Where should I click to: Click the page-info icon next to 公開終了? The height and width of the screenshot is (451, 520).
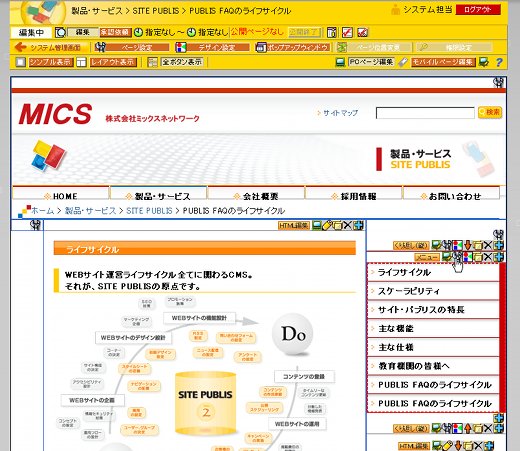coord(332,32)
